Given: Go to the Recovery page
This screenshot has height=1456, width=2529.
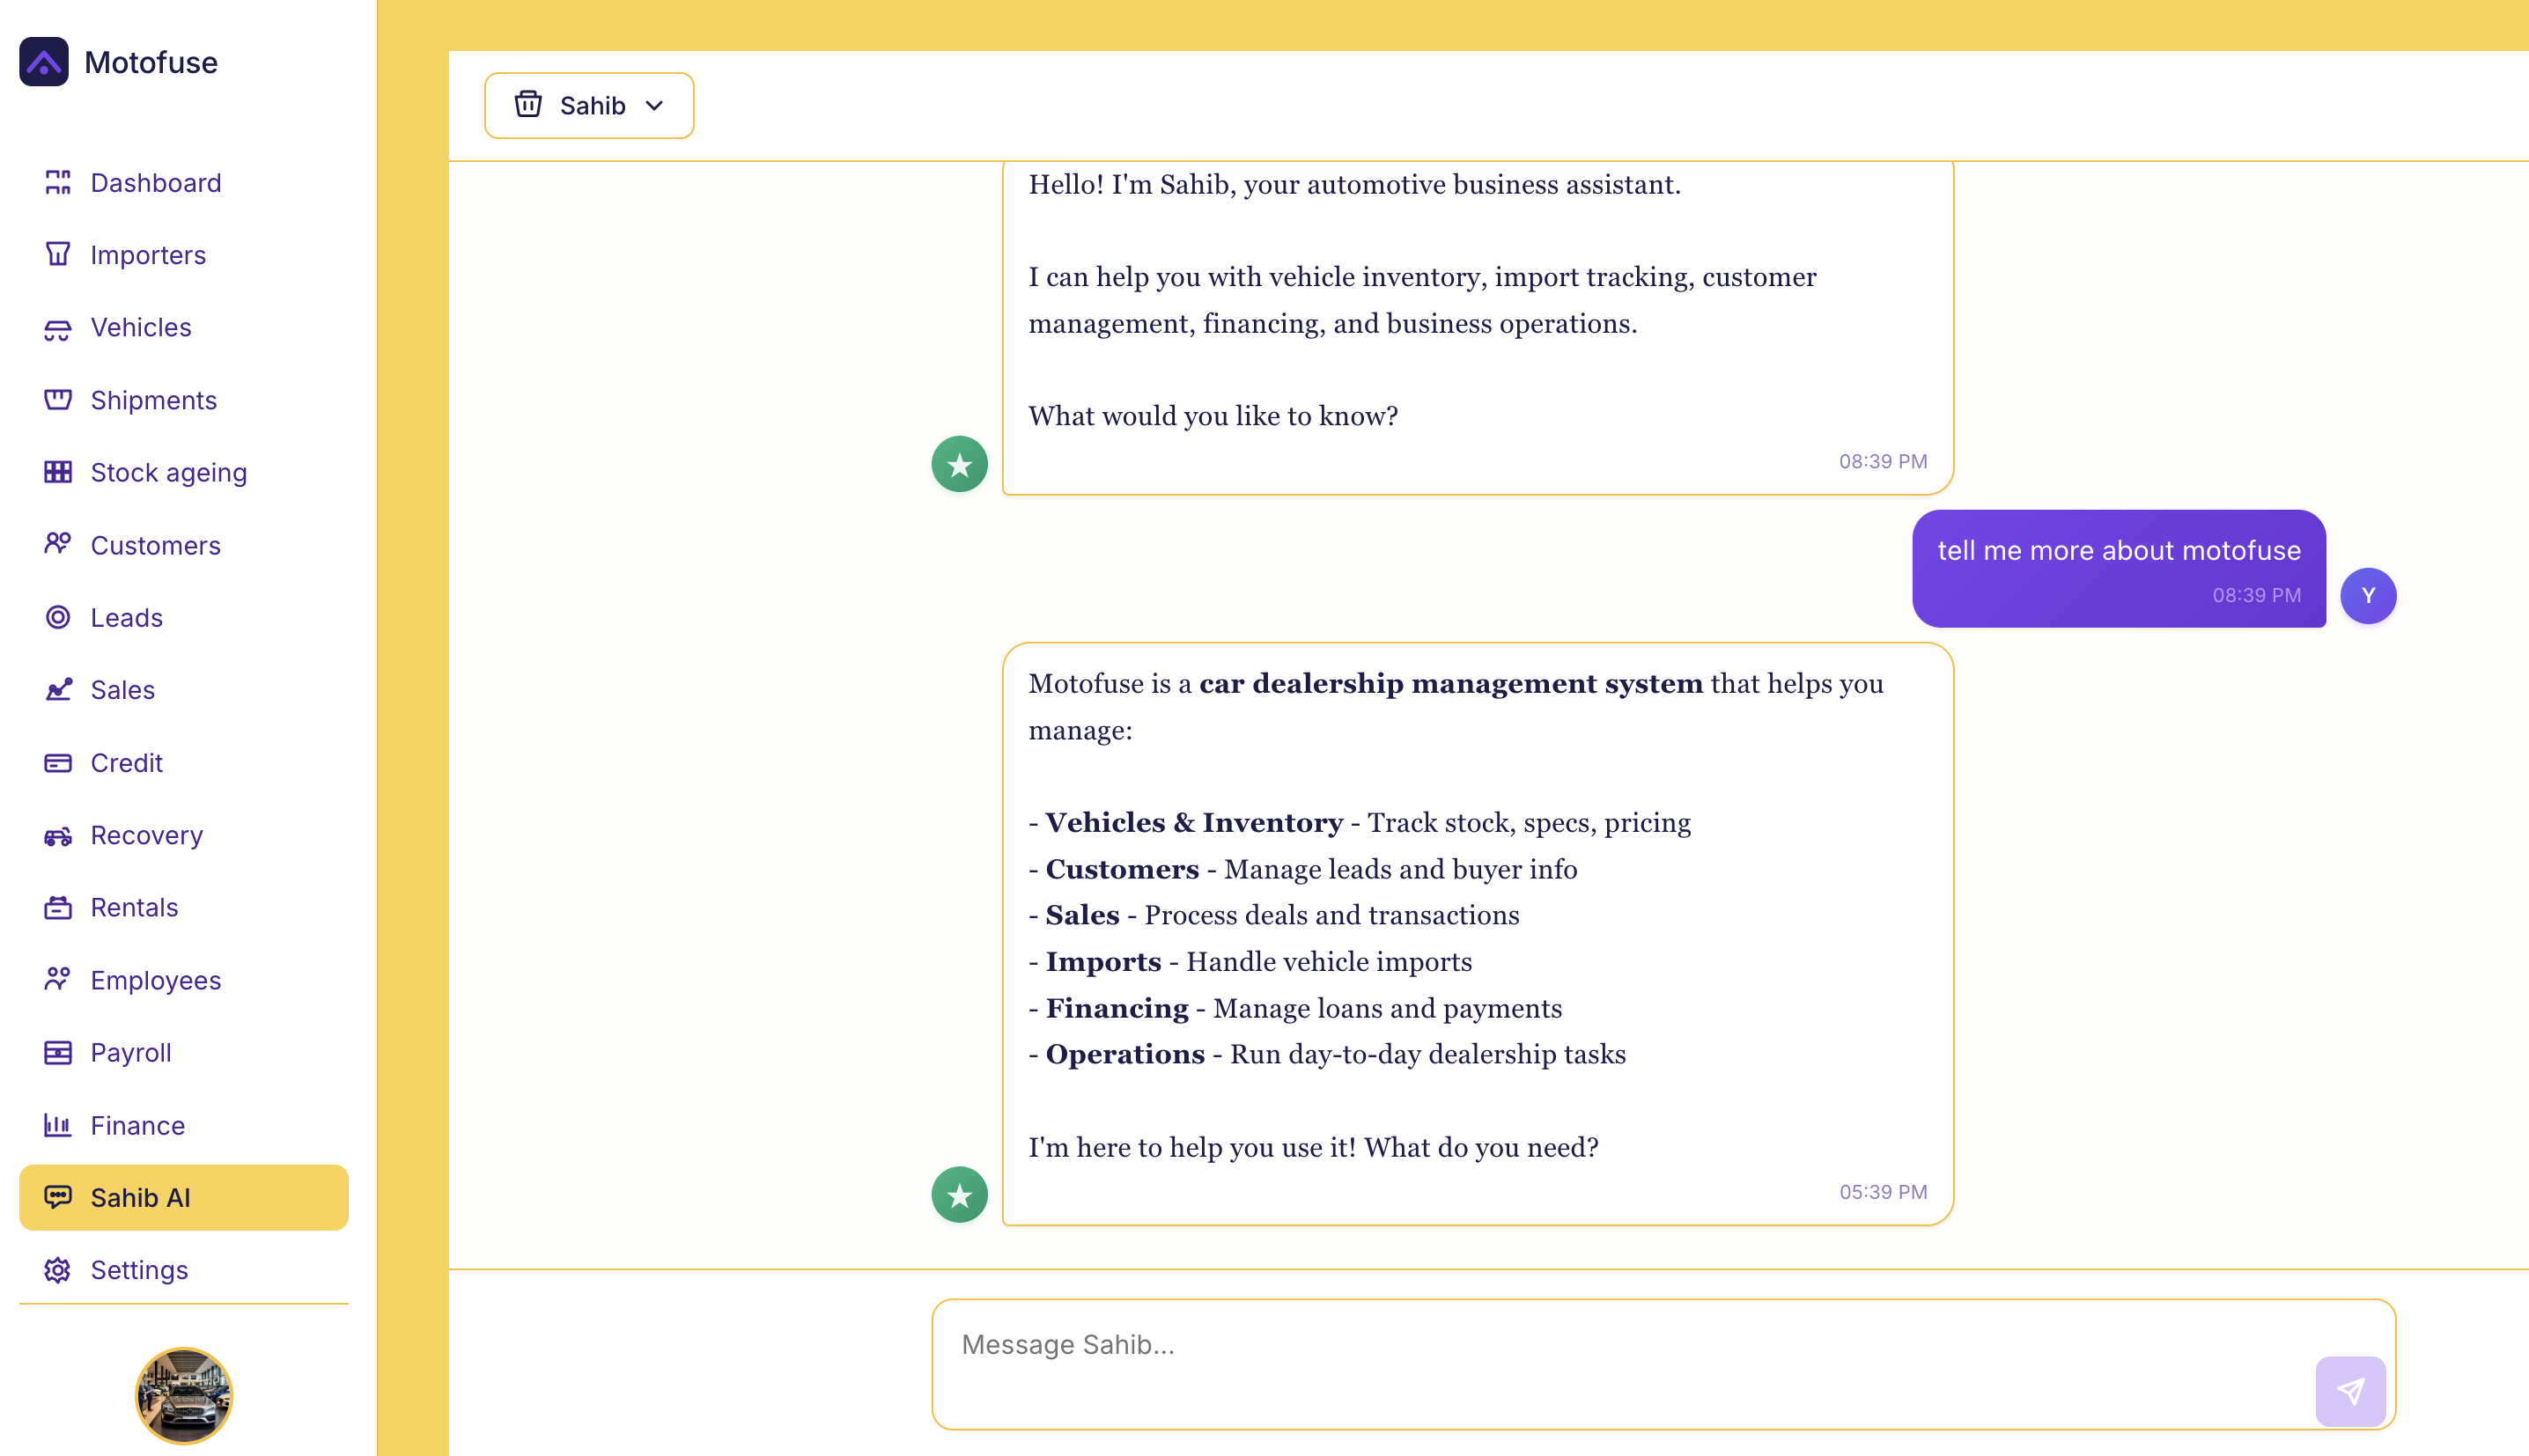Looking at the screenshot, I should click(x=184, y=835).
